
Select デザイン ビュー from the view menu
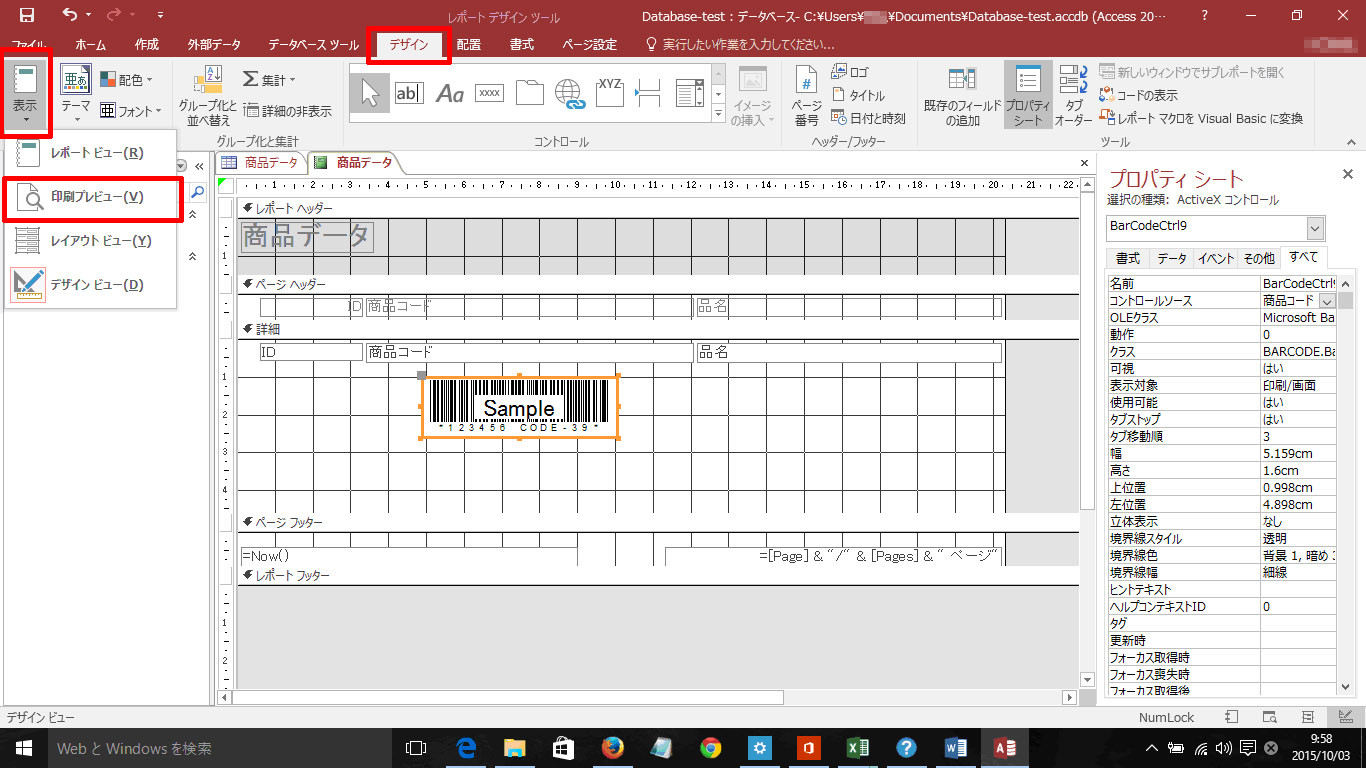[91, 285]
